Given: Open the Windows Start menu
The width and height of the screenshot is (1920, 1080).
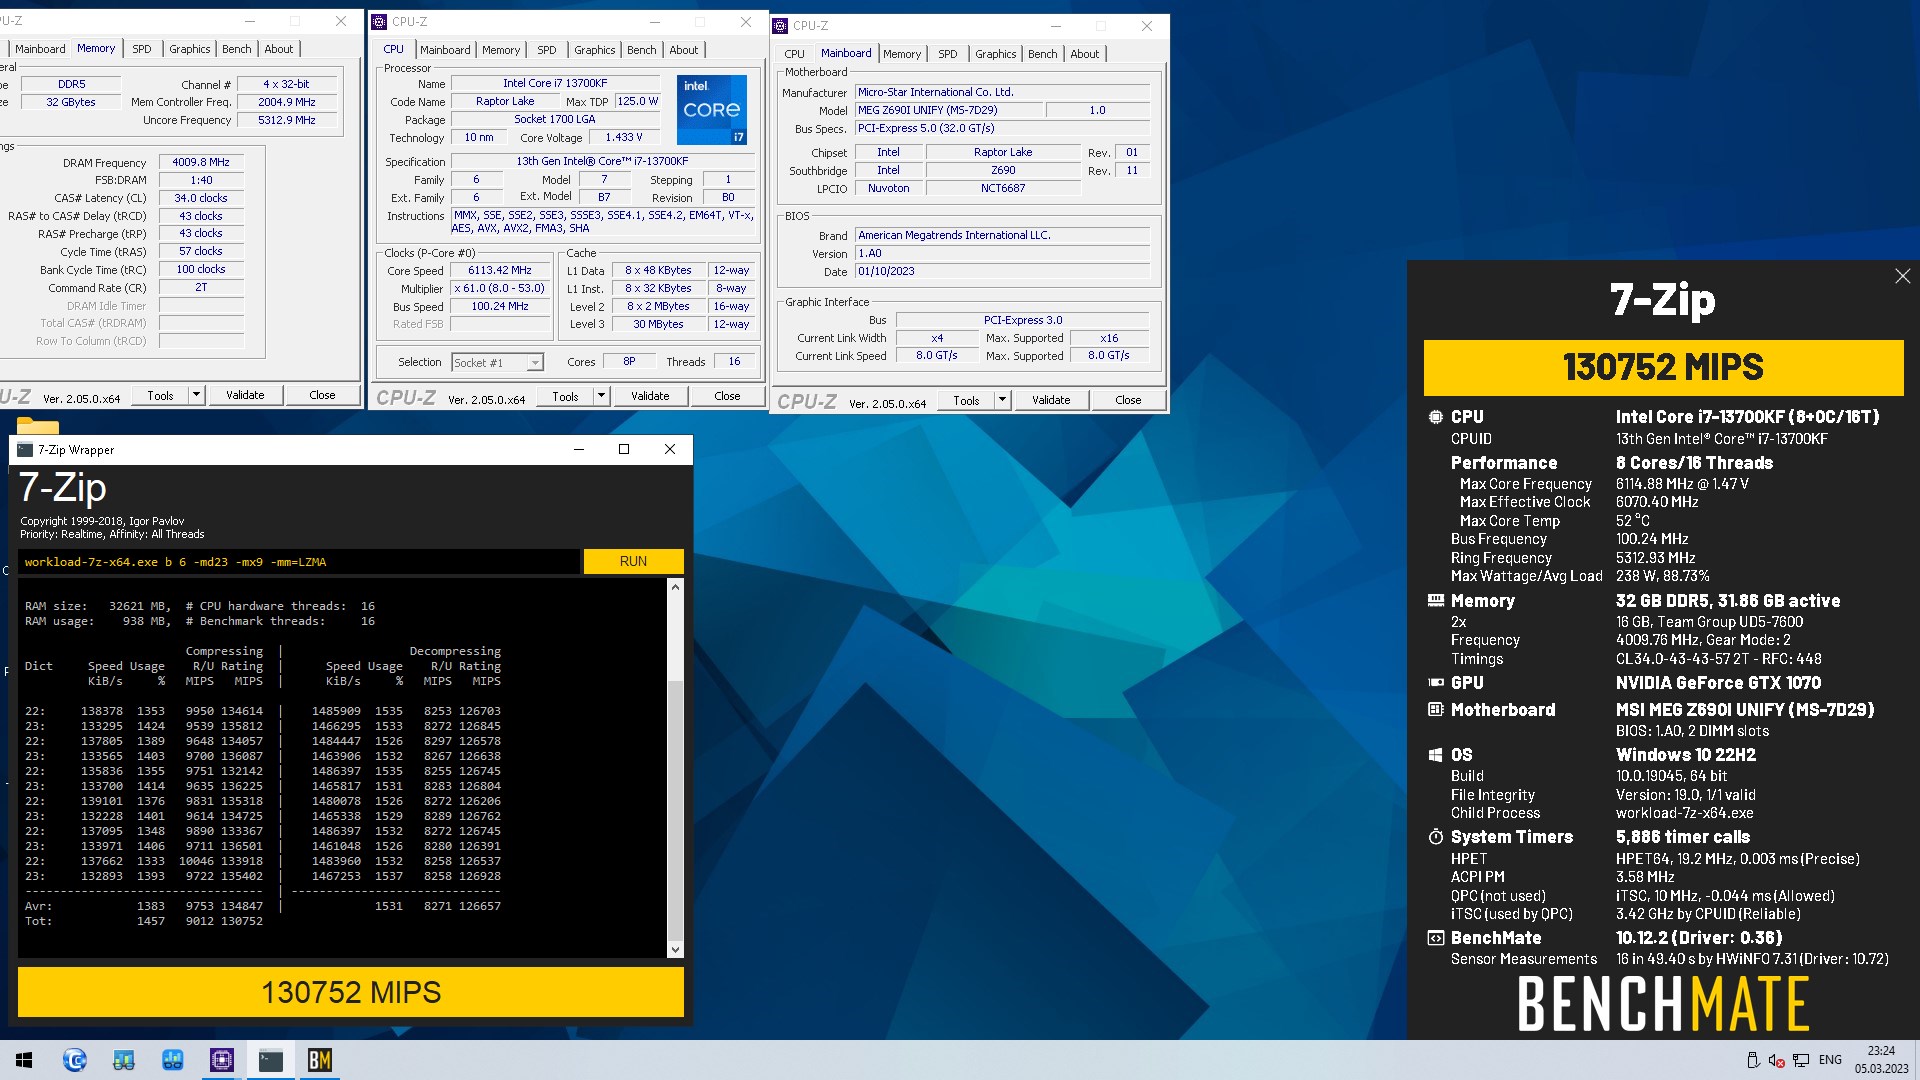Looking at the screenshot, I should click(x=24, y=1060).
